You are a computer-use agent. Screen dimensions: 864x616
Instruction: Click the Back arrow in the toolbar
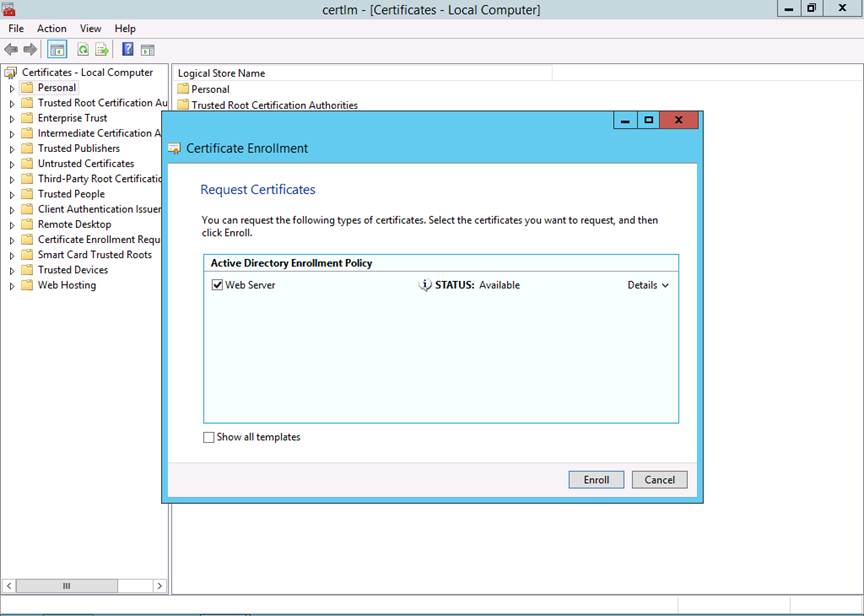(x=11, y=49)
